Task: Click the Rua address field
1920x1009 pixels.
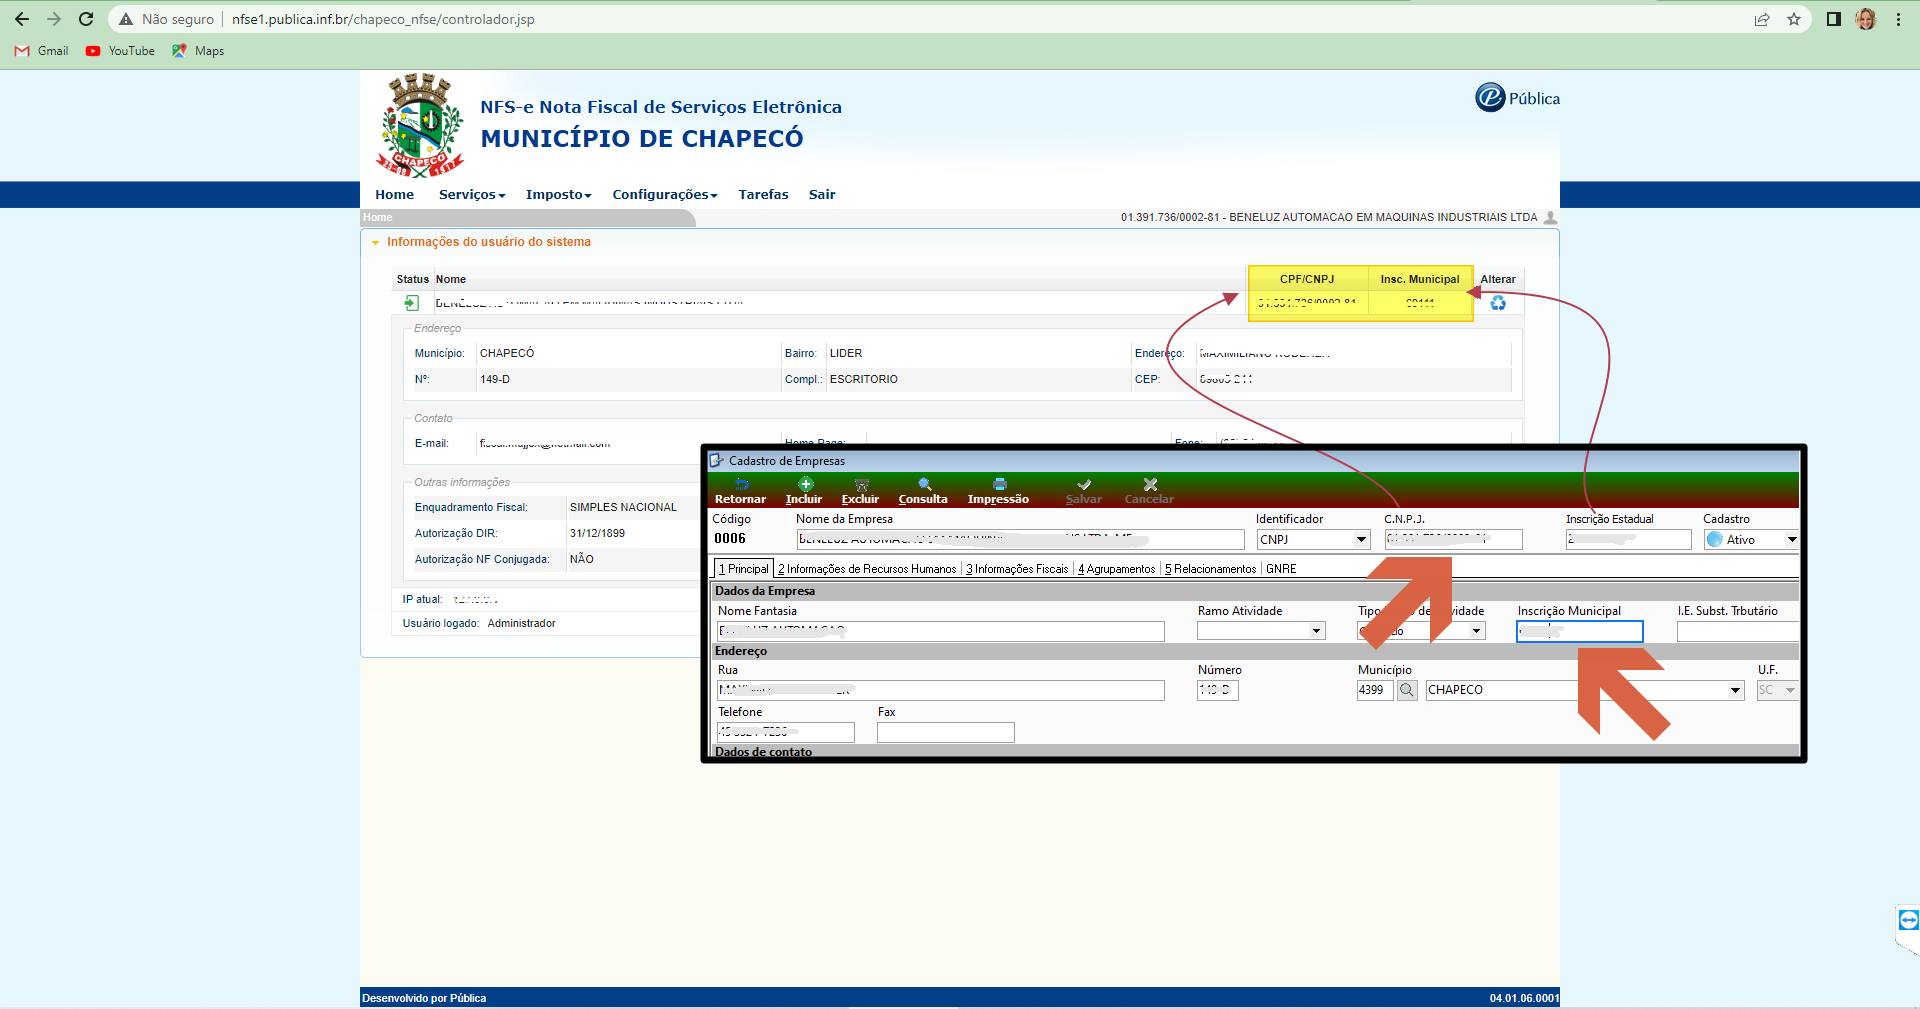Action: point(941,690)
